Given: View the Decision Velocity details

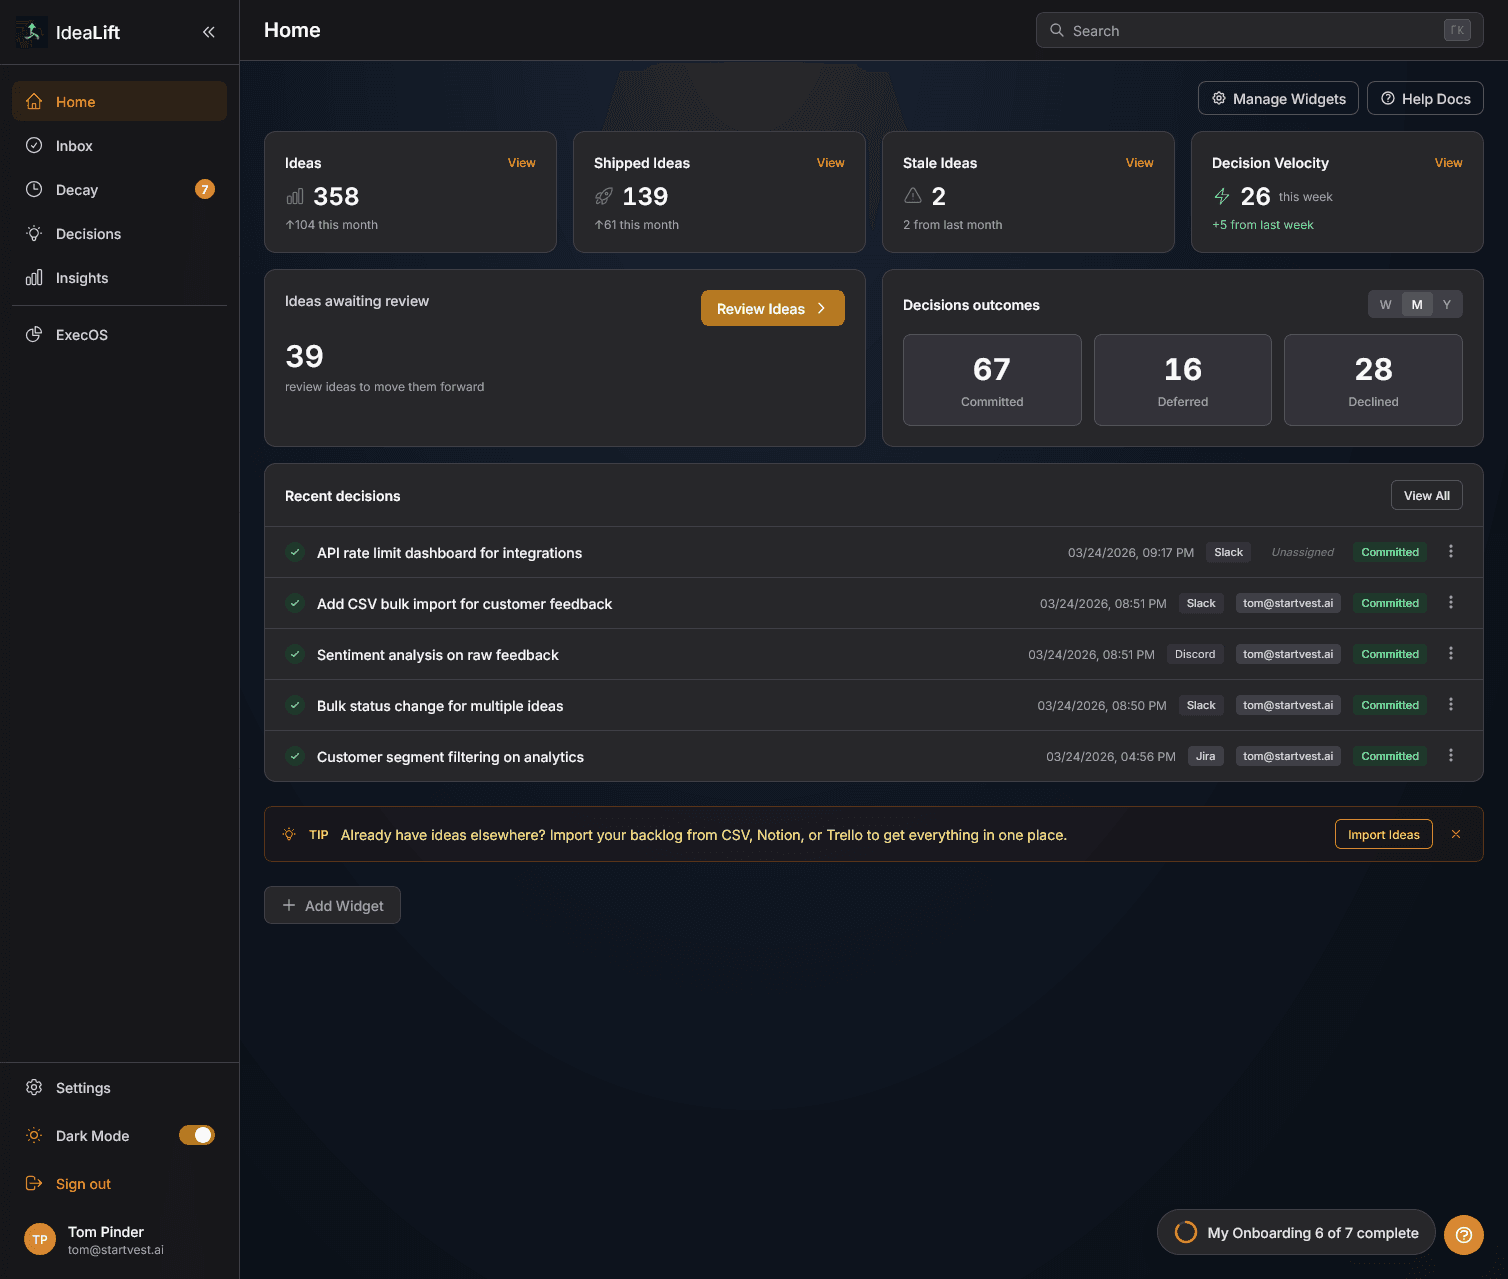Looking at the screenshot, I should (x=1449, y=162).
